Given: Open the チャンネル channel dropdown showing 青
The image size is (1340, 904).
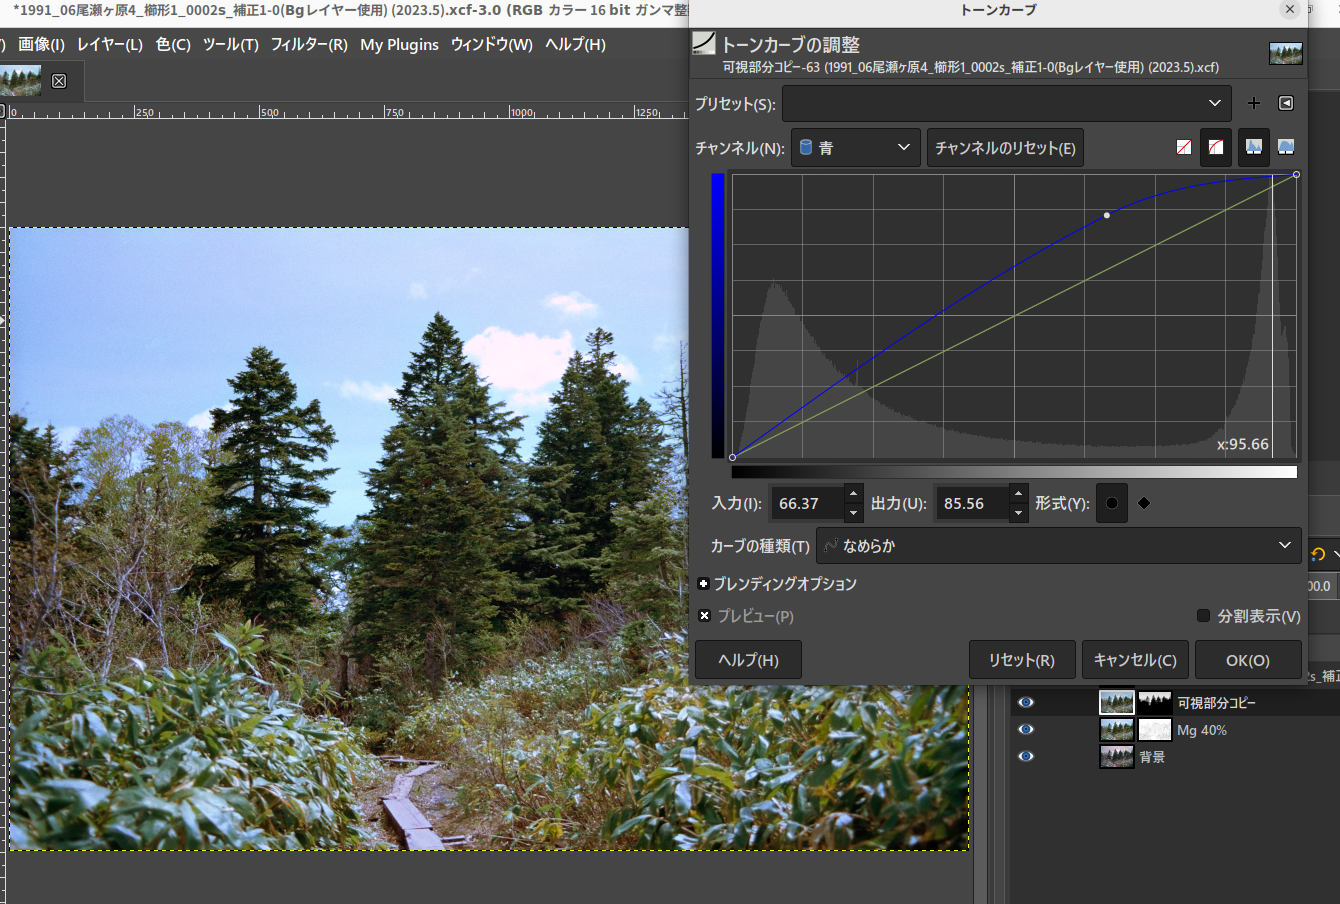Looking at the screenshot, I should tap(855, 147).
